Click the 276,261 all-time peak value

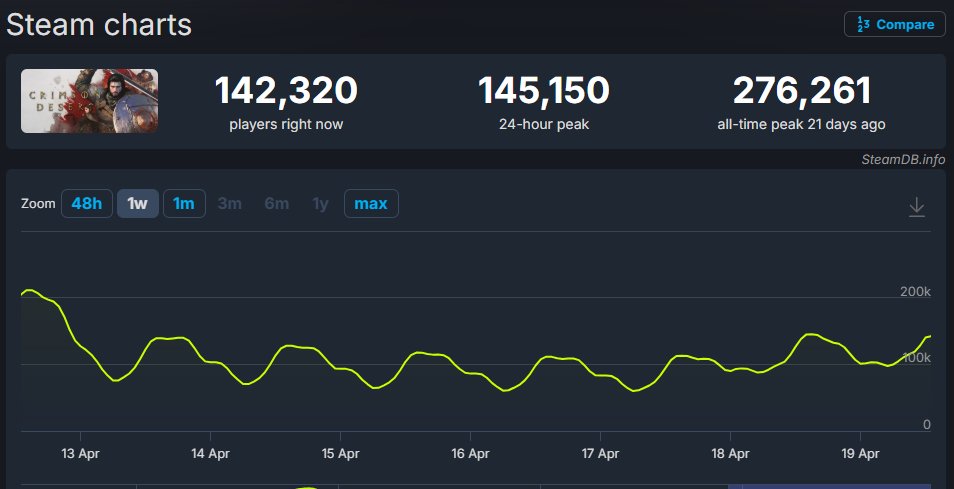(802, 90)
